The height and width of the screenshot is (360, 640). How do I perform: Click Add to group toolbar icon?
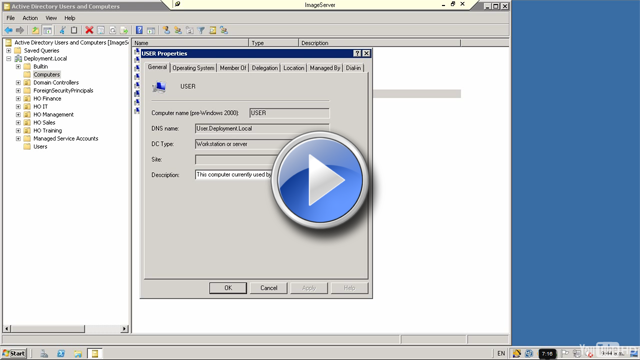click(224, 30)
